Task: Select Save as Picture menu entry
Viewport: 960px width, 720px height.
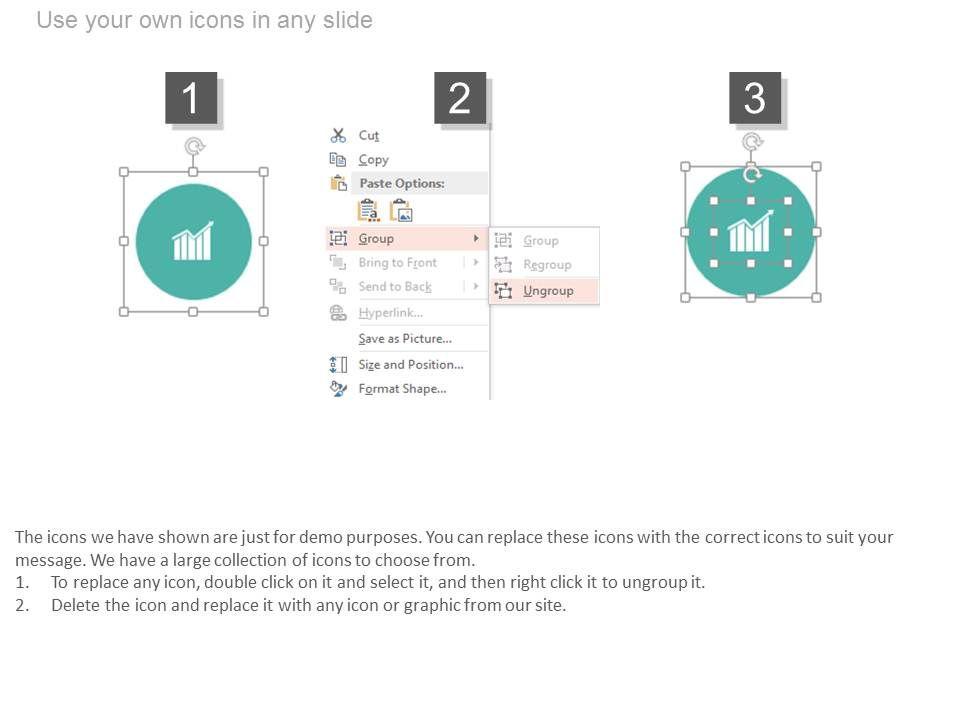Action: pos(405,339)
